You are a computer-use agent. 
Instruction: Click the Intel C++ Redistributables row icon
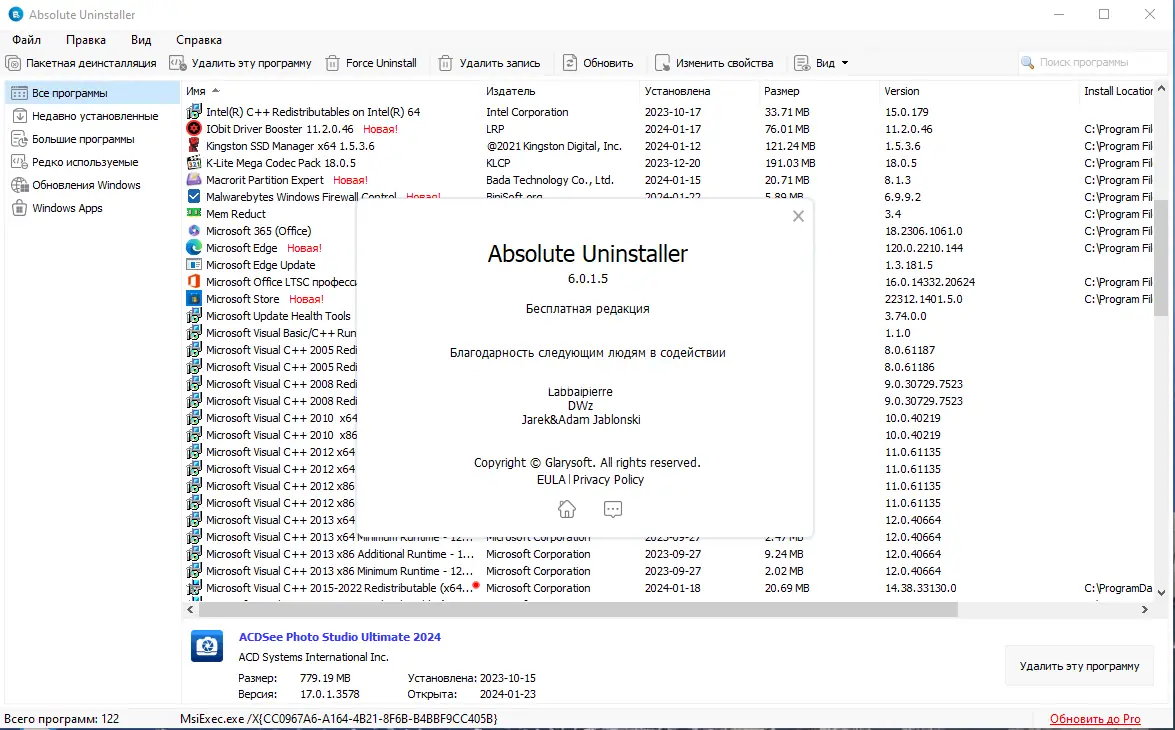[194, 112]
